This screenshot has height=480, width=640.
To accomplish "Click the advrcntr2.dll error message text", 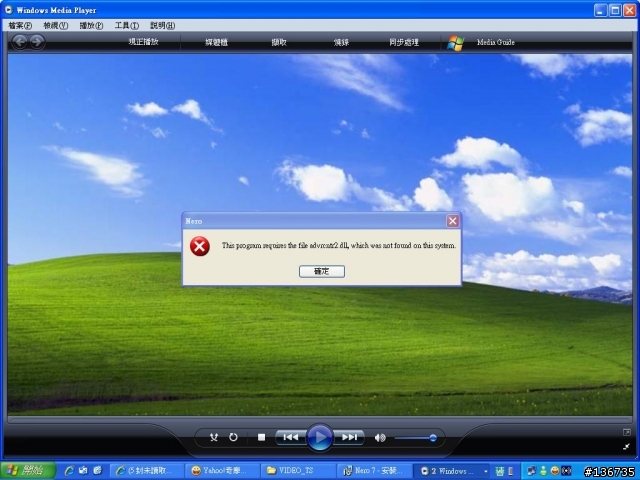I will pos(339,245).
